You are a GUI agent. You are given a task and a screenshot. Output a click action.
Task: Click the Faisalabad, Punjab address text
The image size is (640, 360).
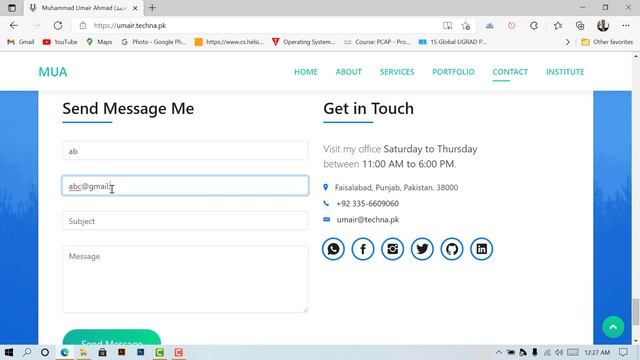(x=396, y=187)
